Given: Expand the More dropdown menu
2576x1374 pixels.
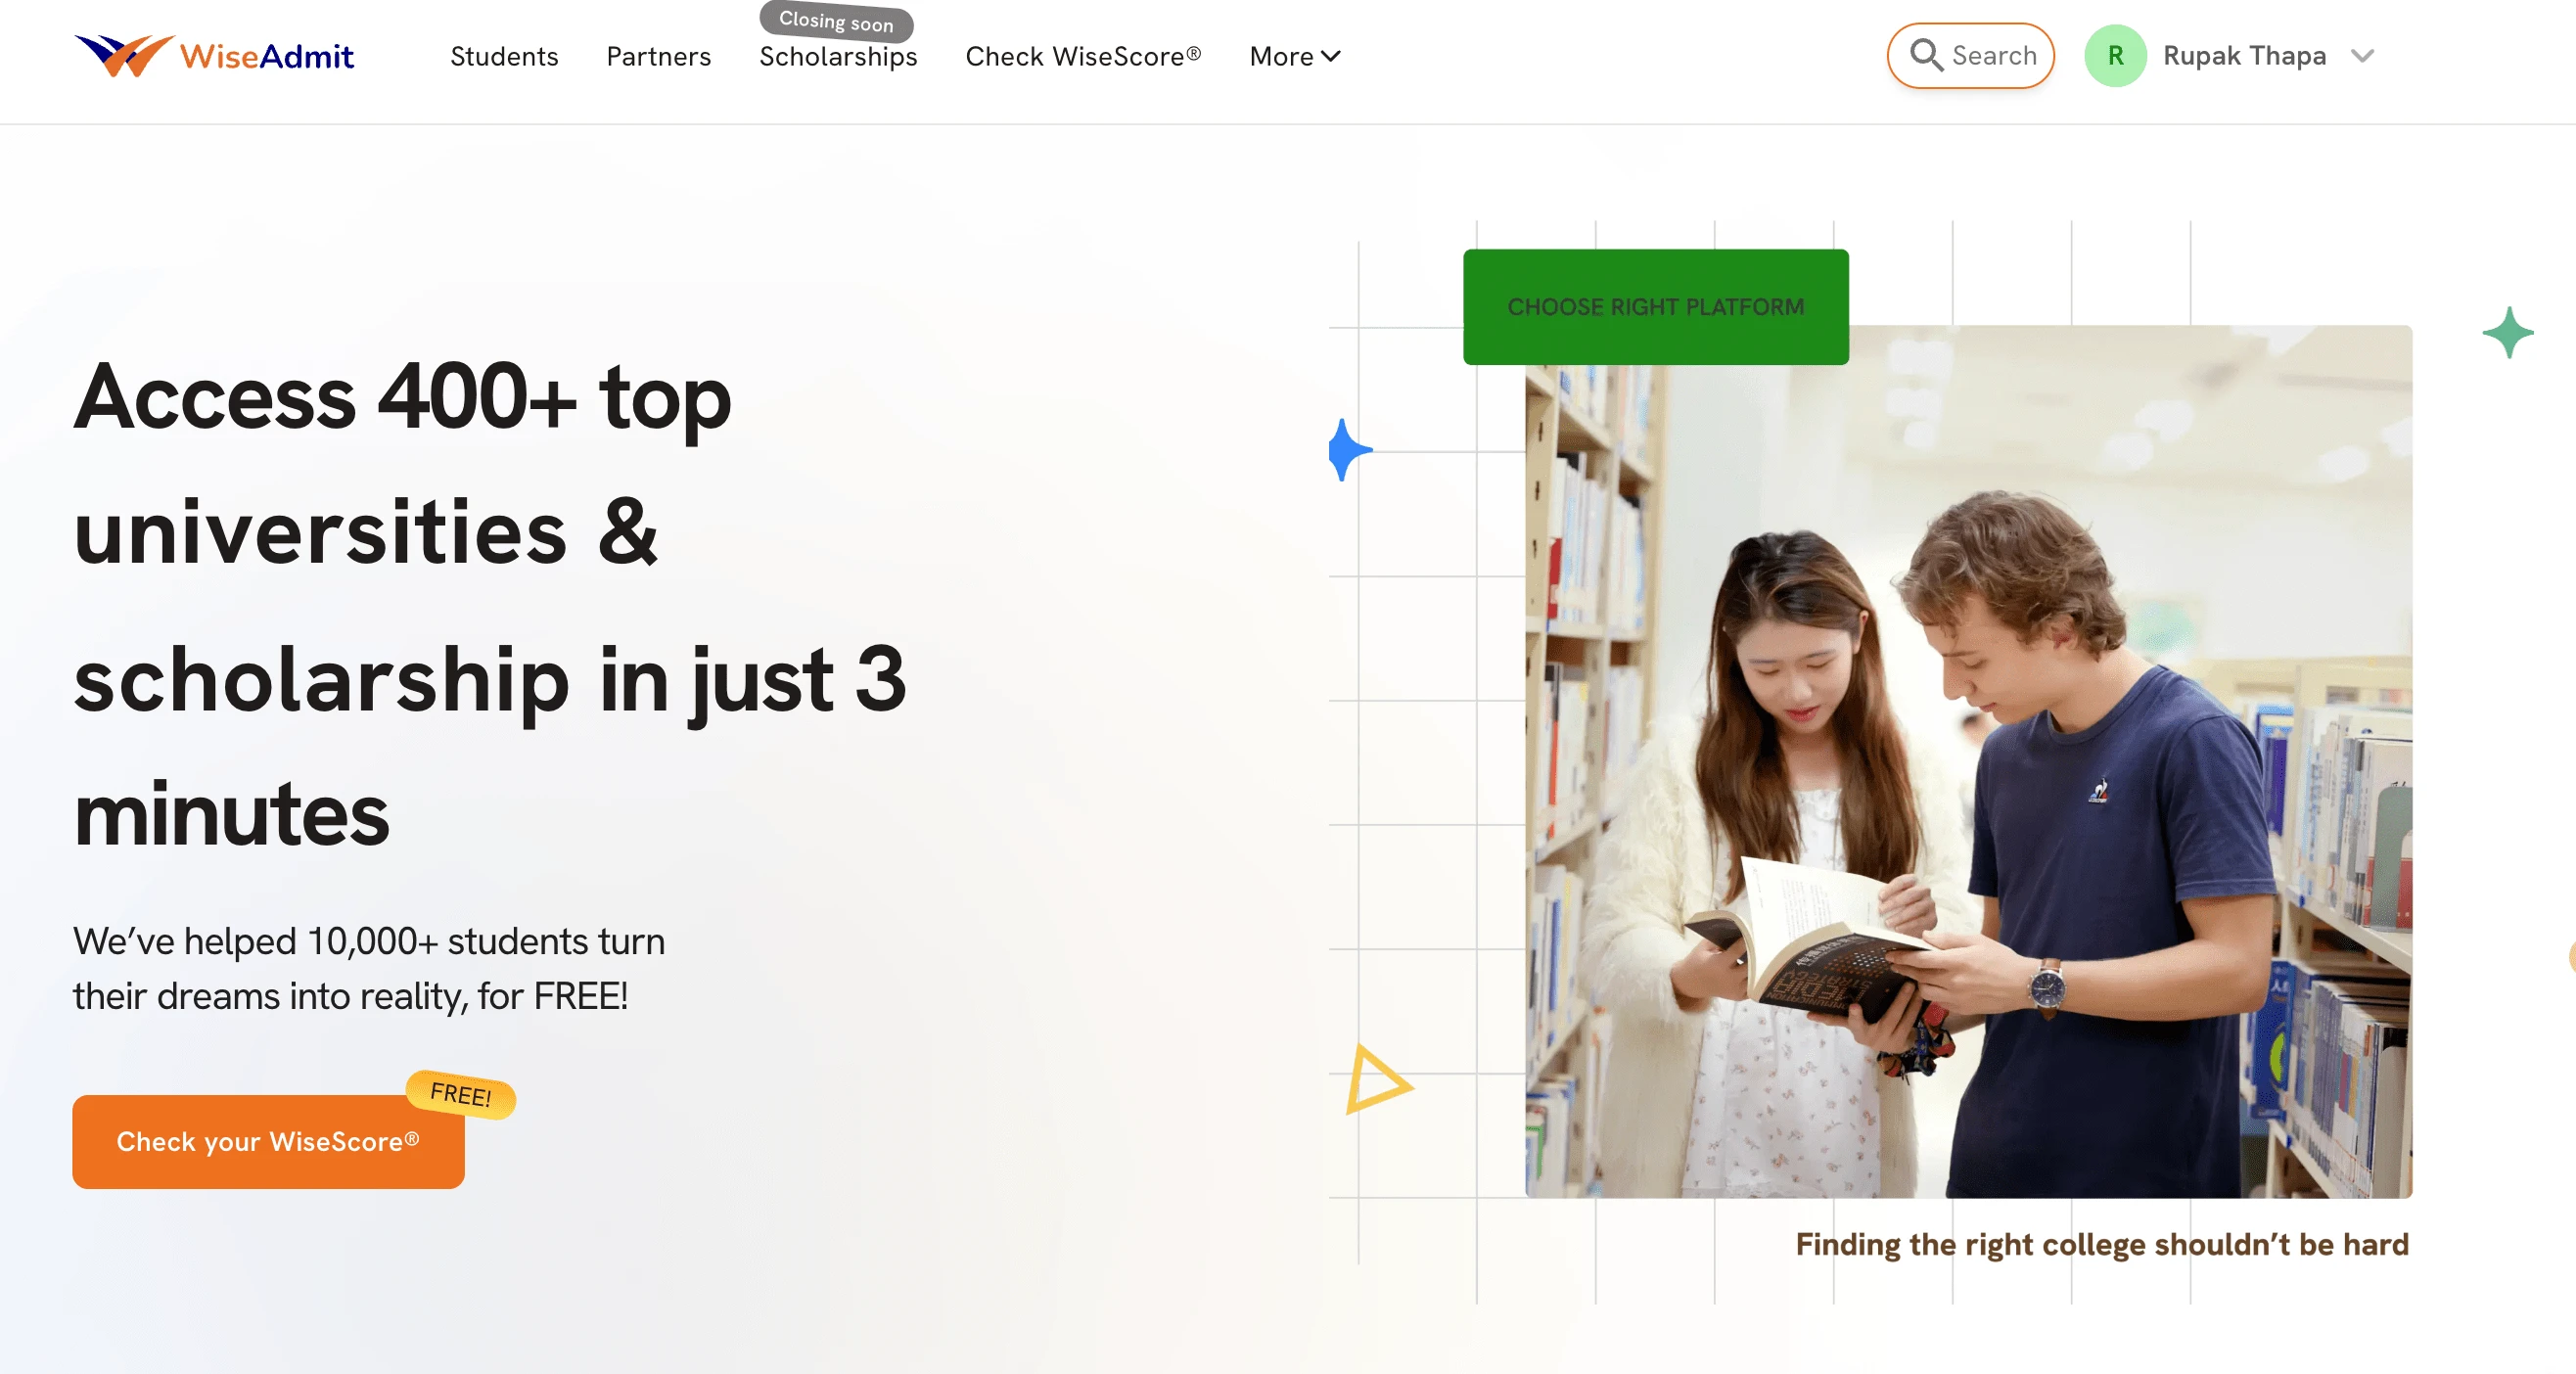Looking at the screenshot, I should [x=1294, y=56].
